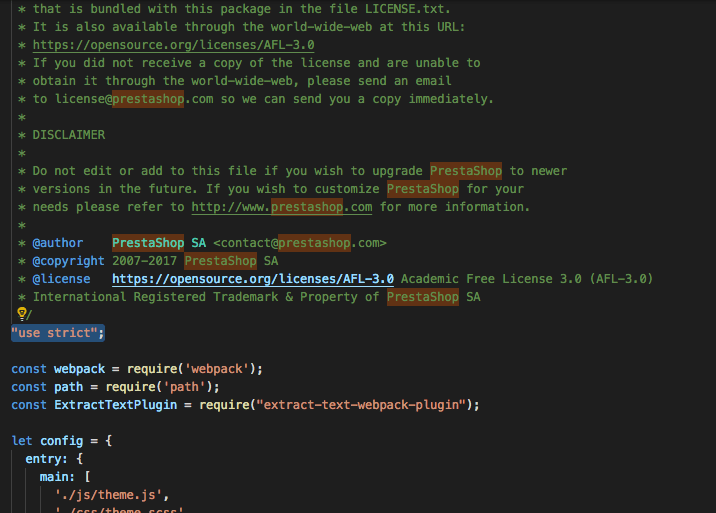Click license@prestashop.com email text

click(134, 99)
